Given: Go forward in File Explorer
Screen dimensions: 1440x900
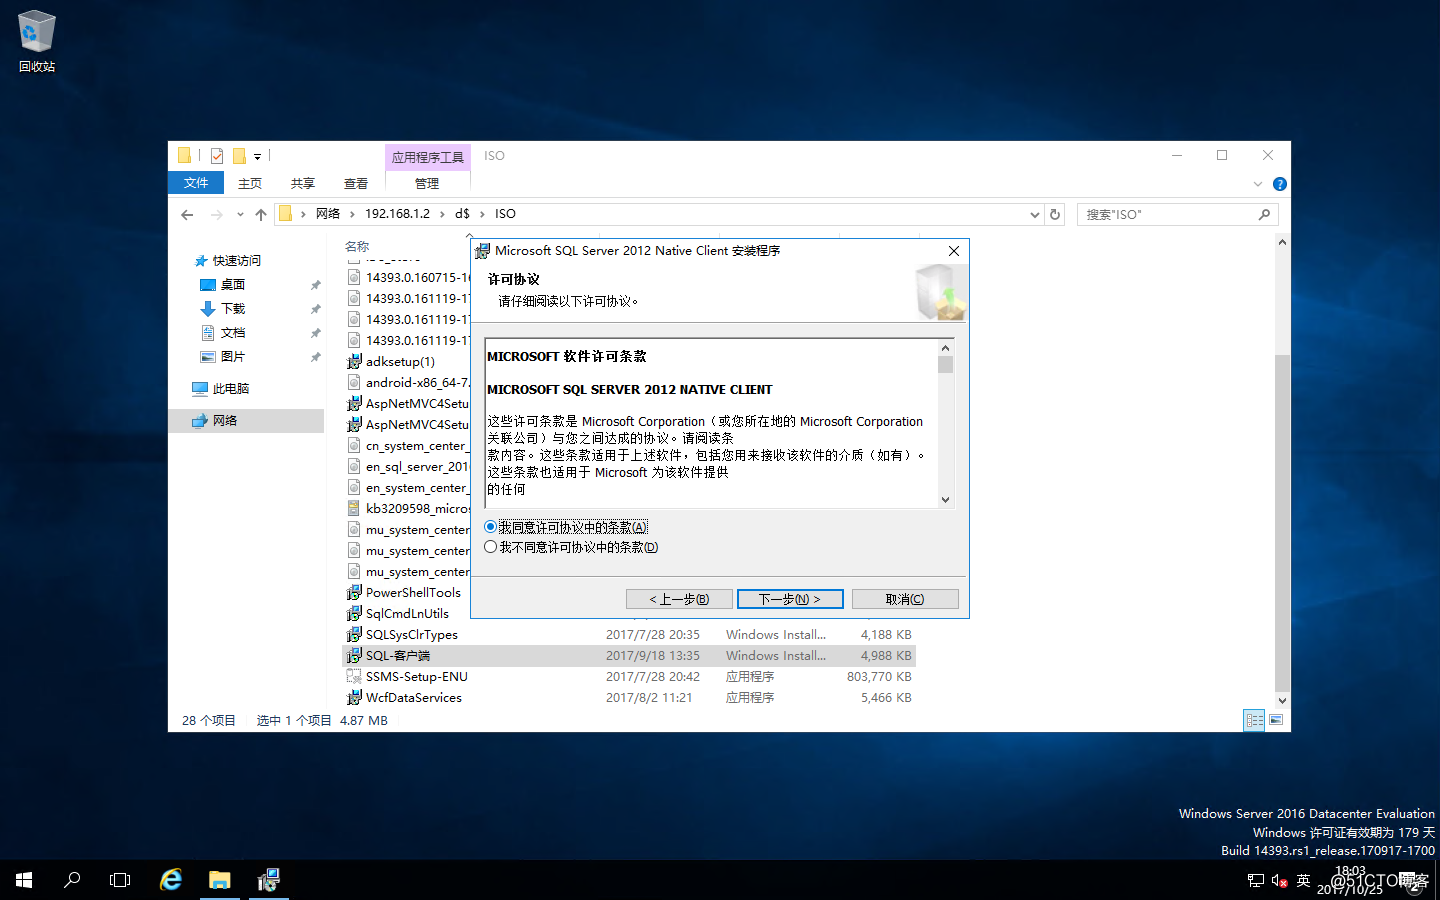Looking at the screenshot, I should (216, 214).
